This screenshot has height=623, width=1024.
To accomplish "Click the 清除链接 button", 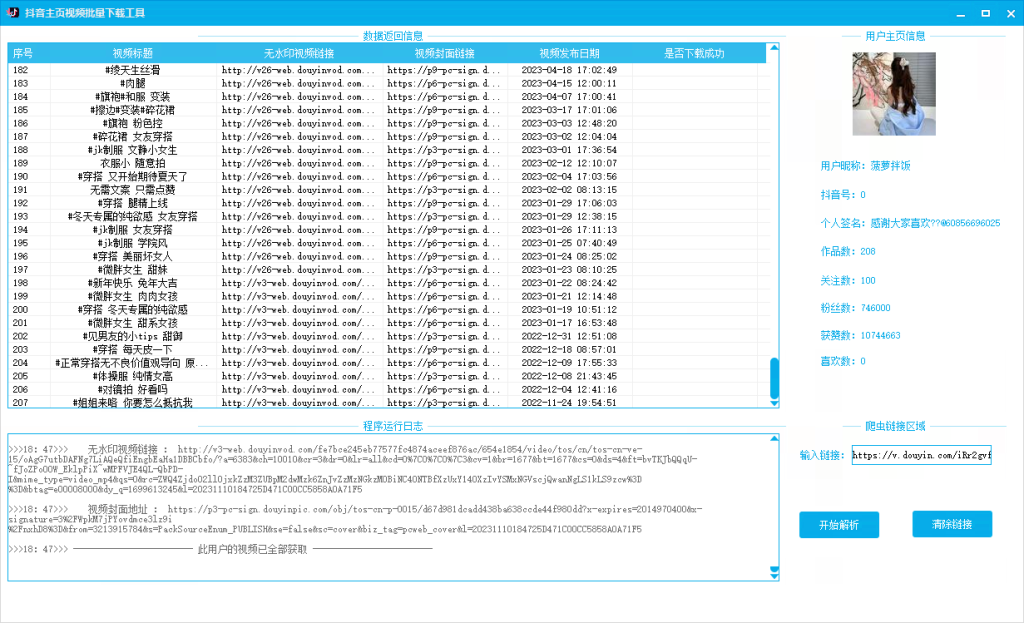I will click(x=952, y=524).
